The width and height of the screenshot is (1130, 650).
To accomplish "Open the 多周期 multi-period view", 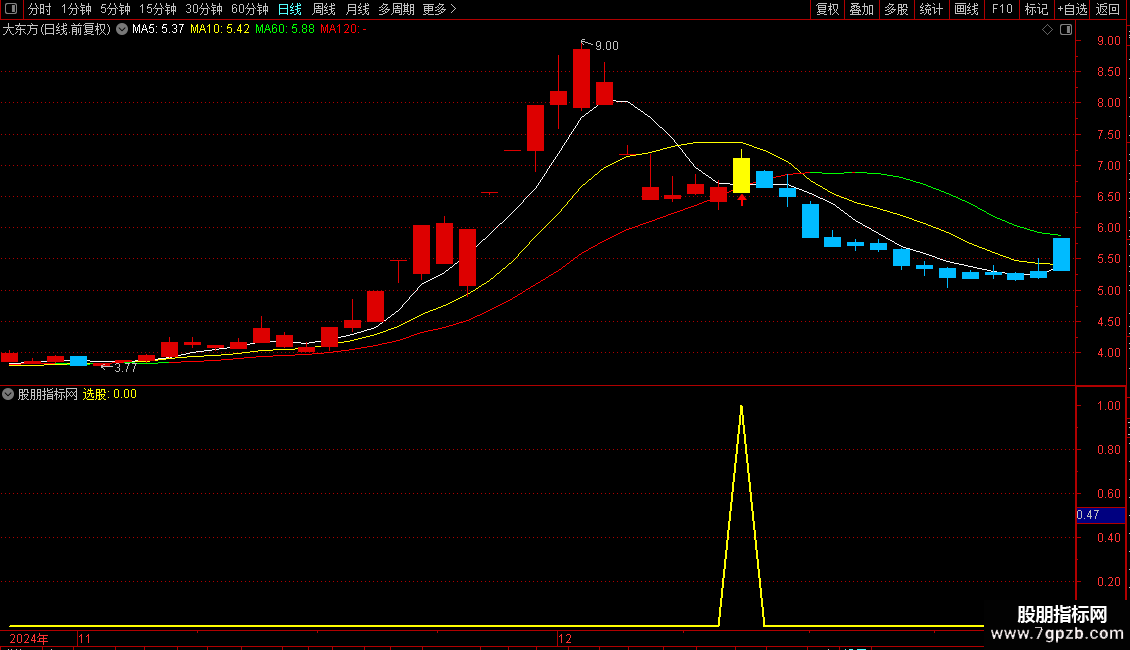I will 396,9.
